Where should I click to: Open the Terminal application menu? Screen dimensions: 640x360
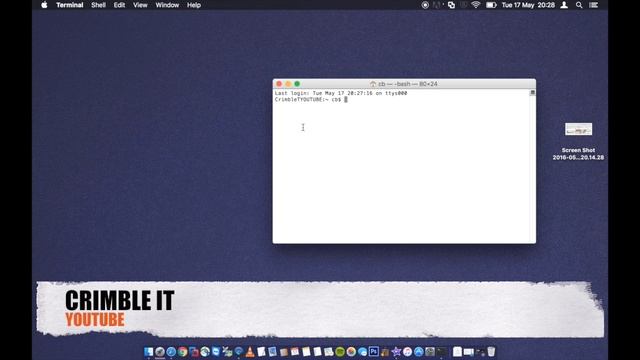(x=69, y=5)
